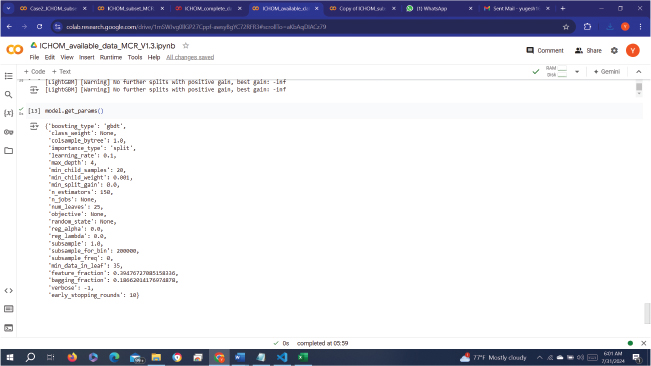Image resolution: width=651 pixels, height=366 pixels.
Task: Collapse the Colab header chevron
Action: pyautogui.click(x=639, y=72)
